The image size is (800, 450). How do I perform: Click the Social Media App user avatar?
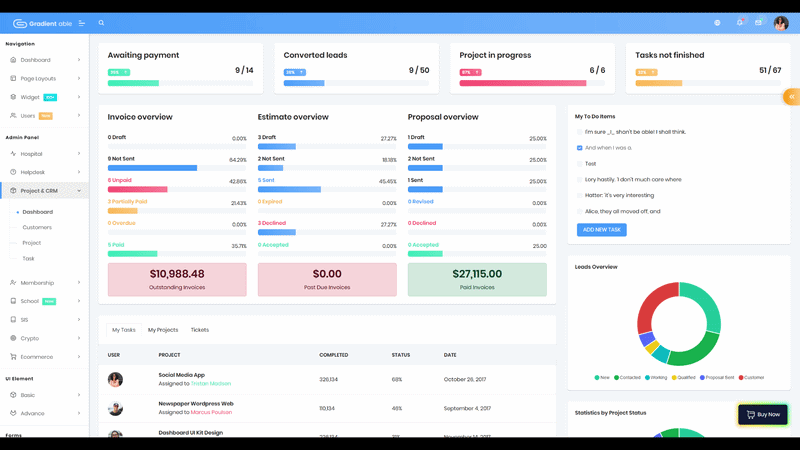pos(115,380)
